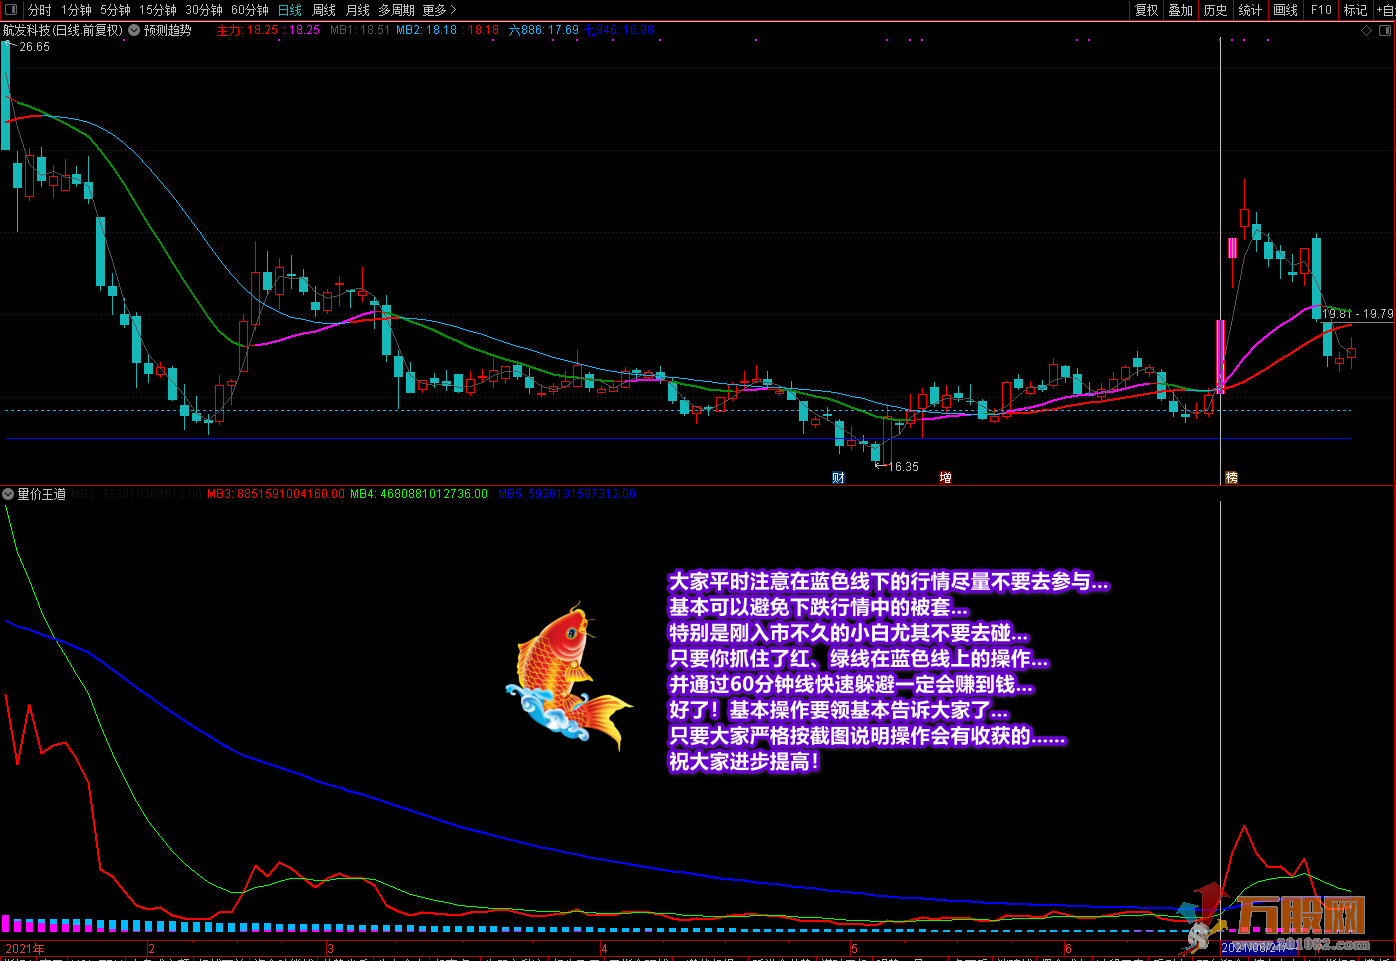1396x961 pixels.
Task: Click the 主力 18.25 indicator value
Action: [248, 31]
